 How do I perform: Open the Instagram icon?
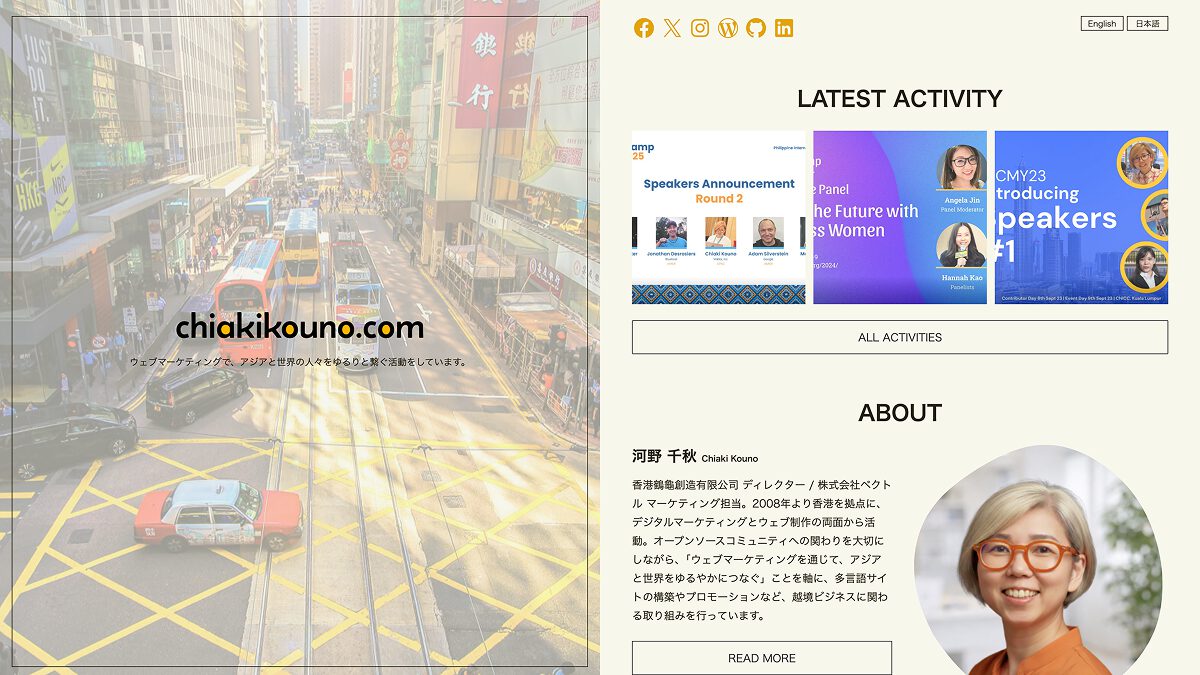point(699,28)
